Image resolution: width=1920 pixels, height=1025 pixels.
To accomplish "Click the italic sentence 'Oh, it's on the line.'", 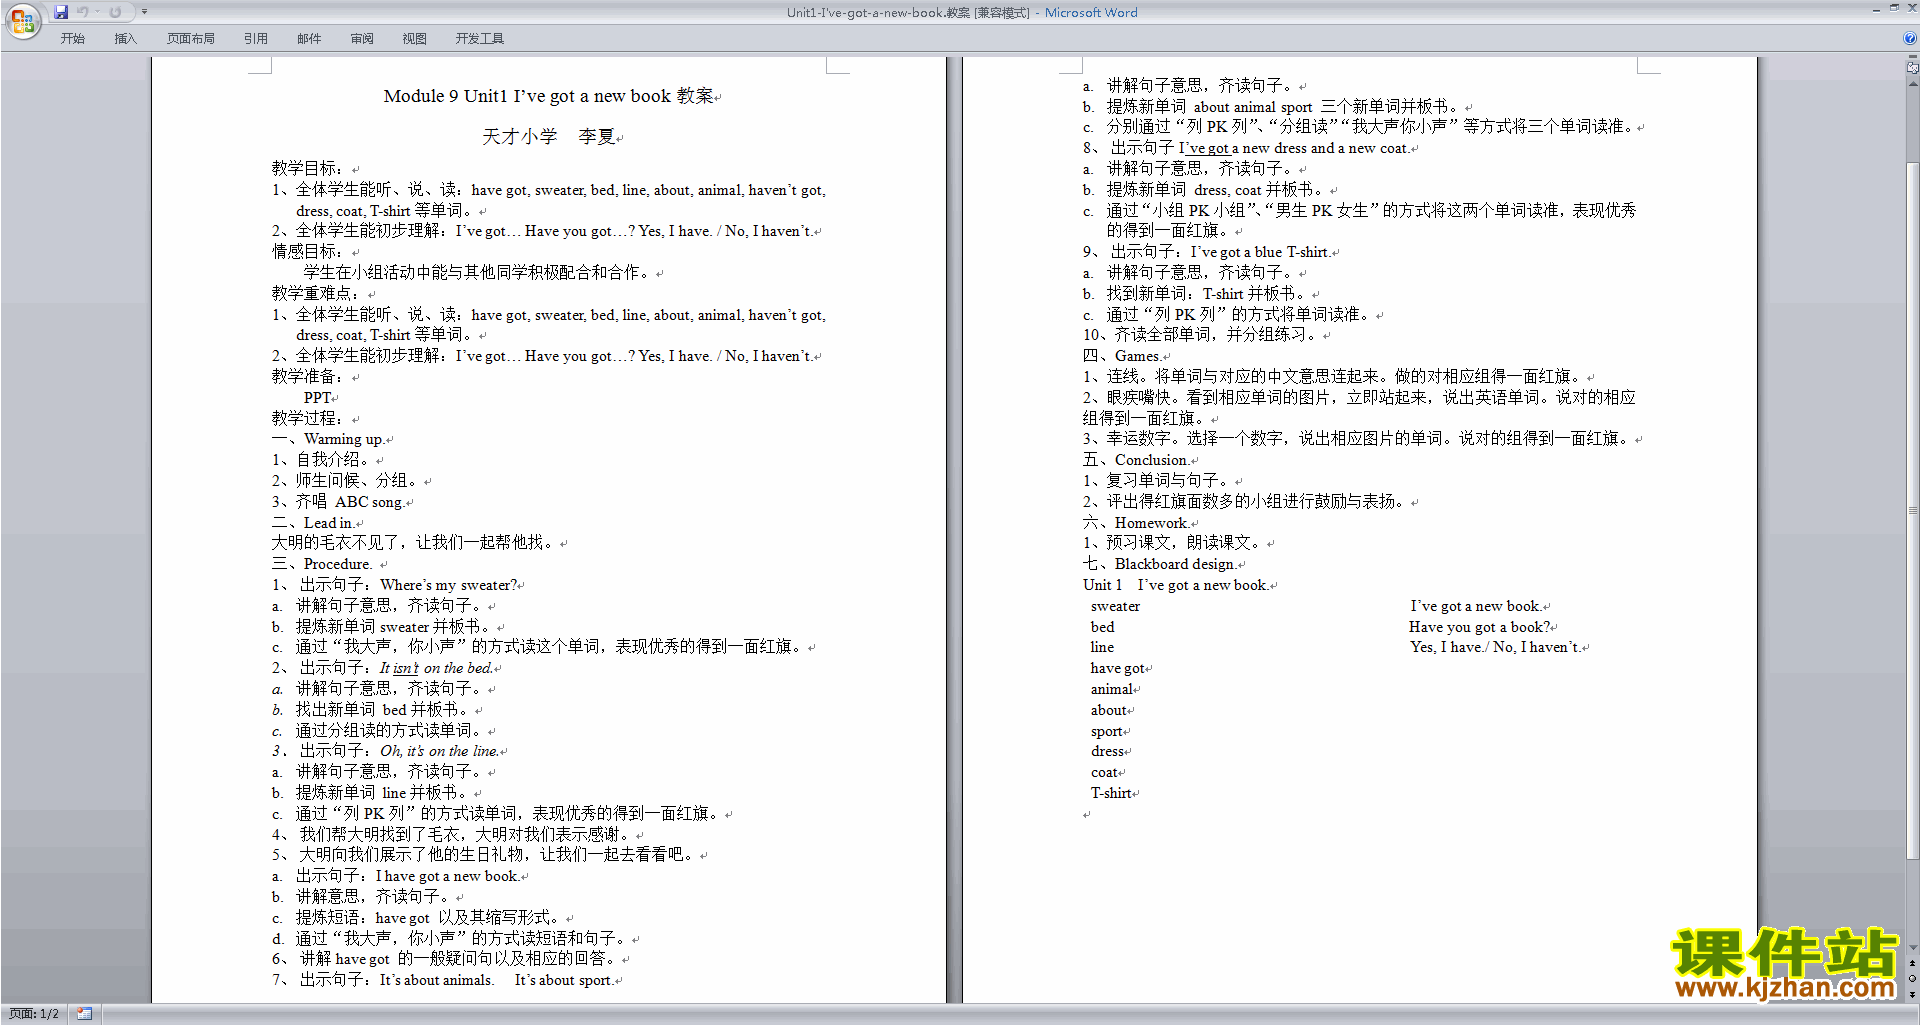I will [x=439, y=751].
